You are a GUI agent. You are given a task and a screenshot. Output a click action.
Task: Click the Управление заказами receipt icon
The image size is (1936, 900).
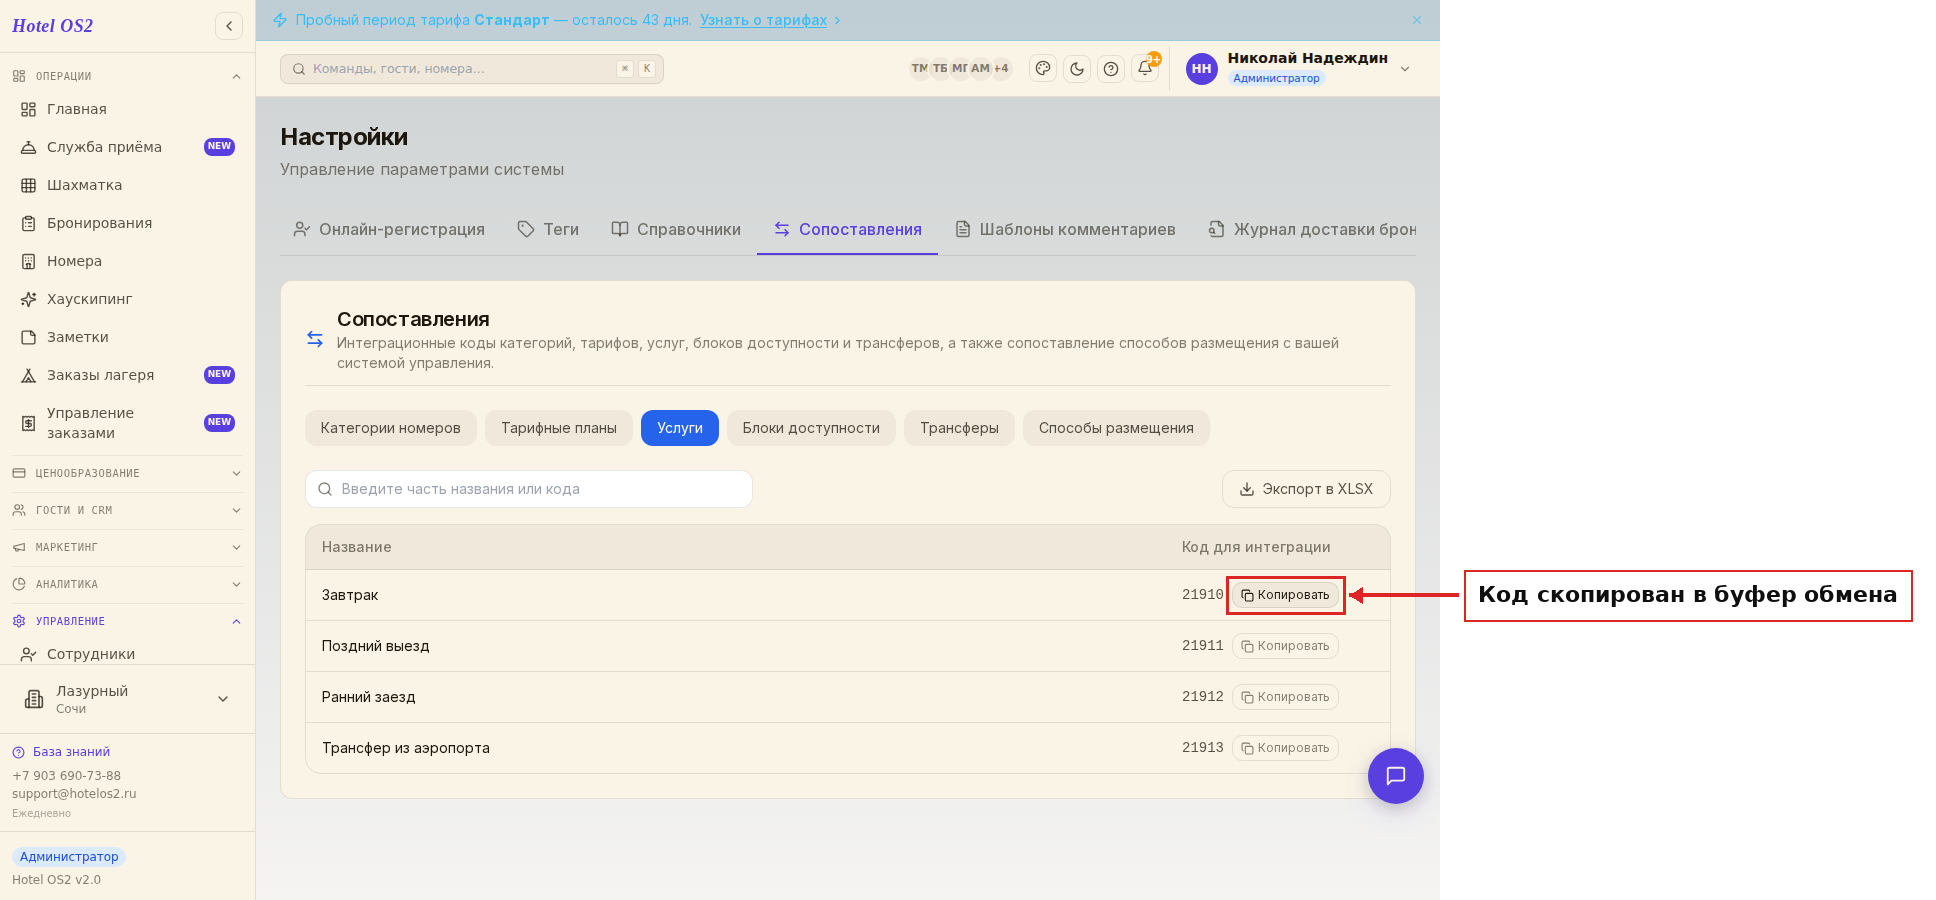pos(29,423)
